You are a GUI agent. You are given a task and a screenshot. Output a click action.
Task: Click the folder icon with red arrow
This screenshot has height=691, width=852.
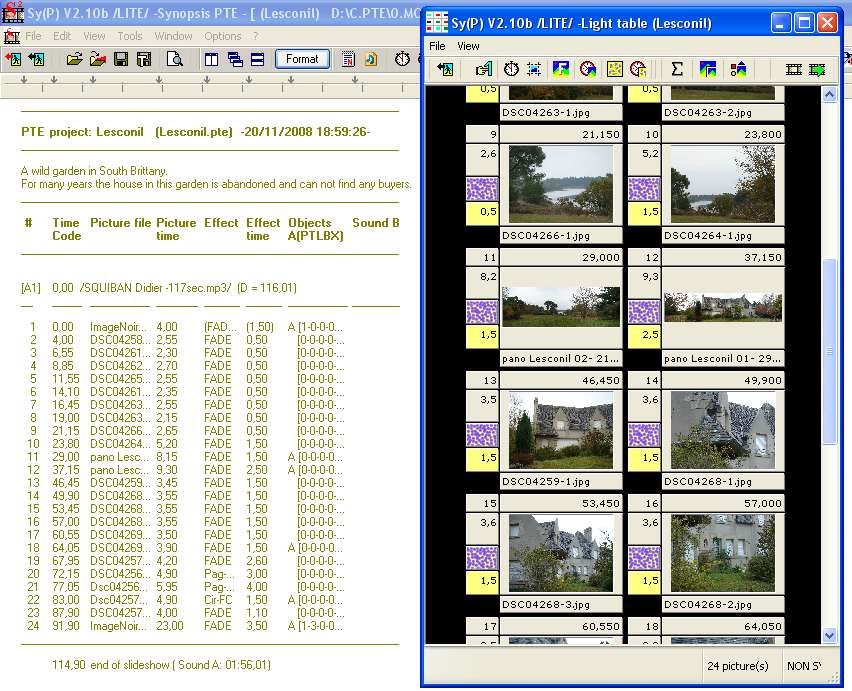coord(98,59)
